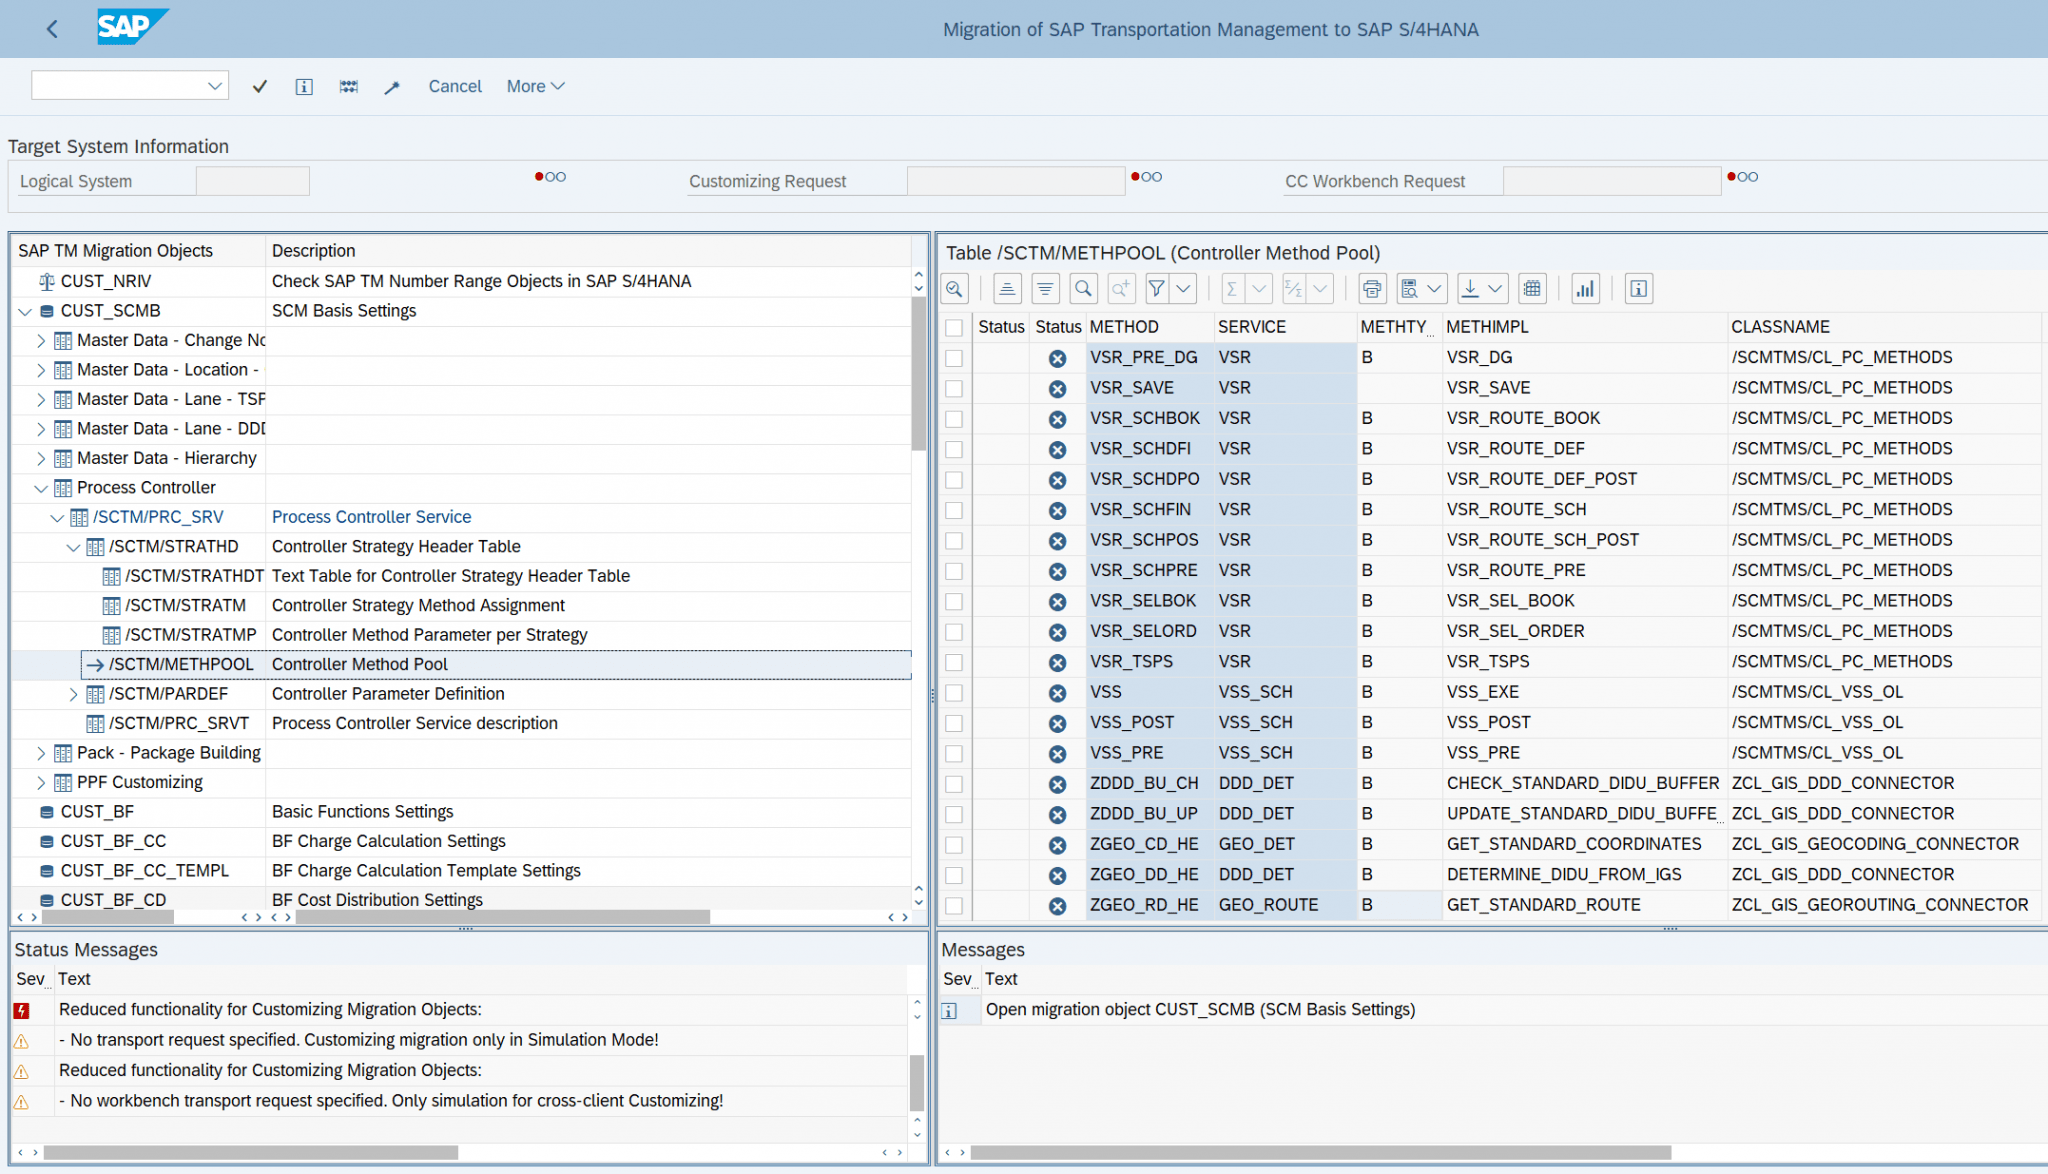Collapse the CUST_SCMB node

(x=25, y=311)
